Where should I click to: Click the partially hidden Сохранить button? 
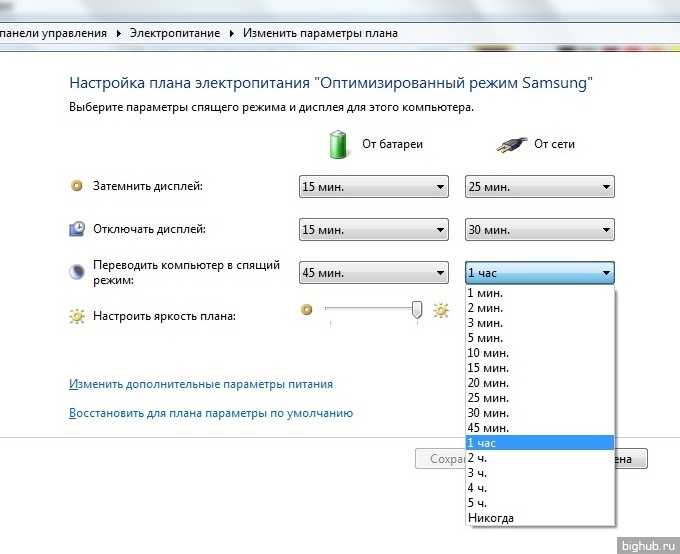(440, 459)
